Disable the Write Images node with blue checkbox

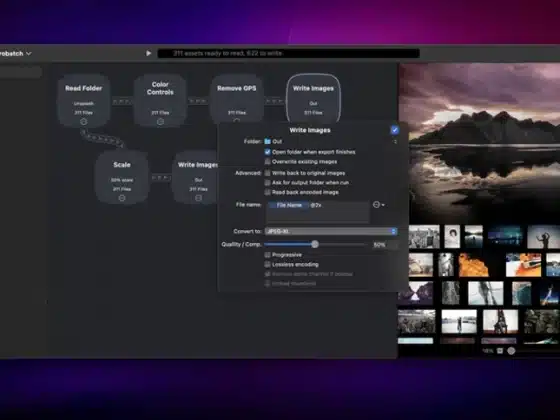(x=394, y=130)
